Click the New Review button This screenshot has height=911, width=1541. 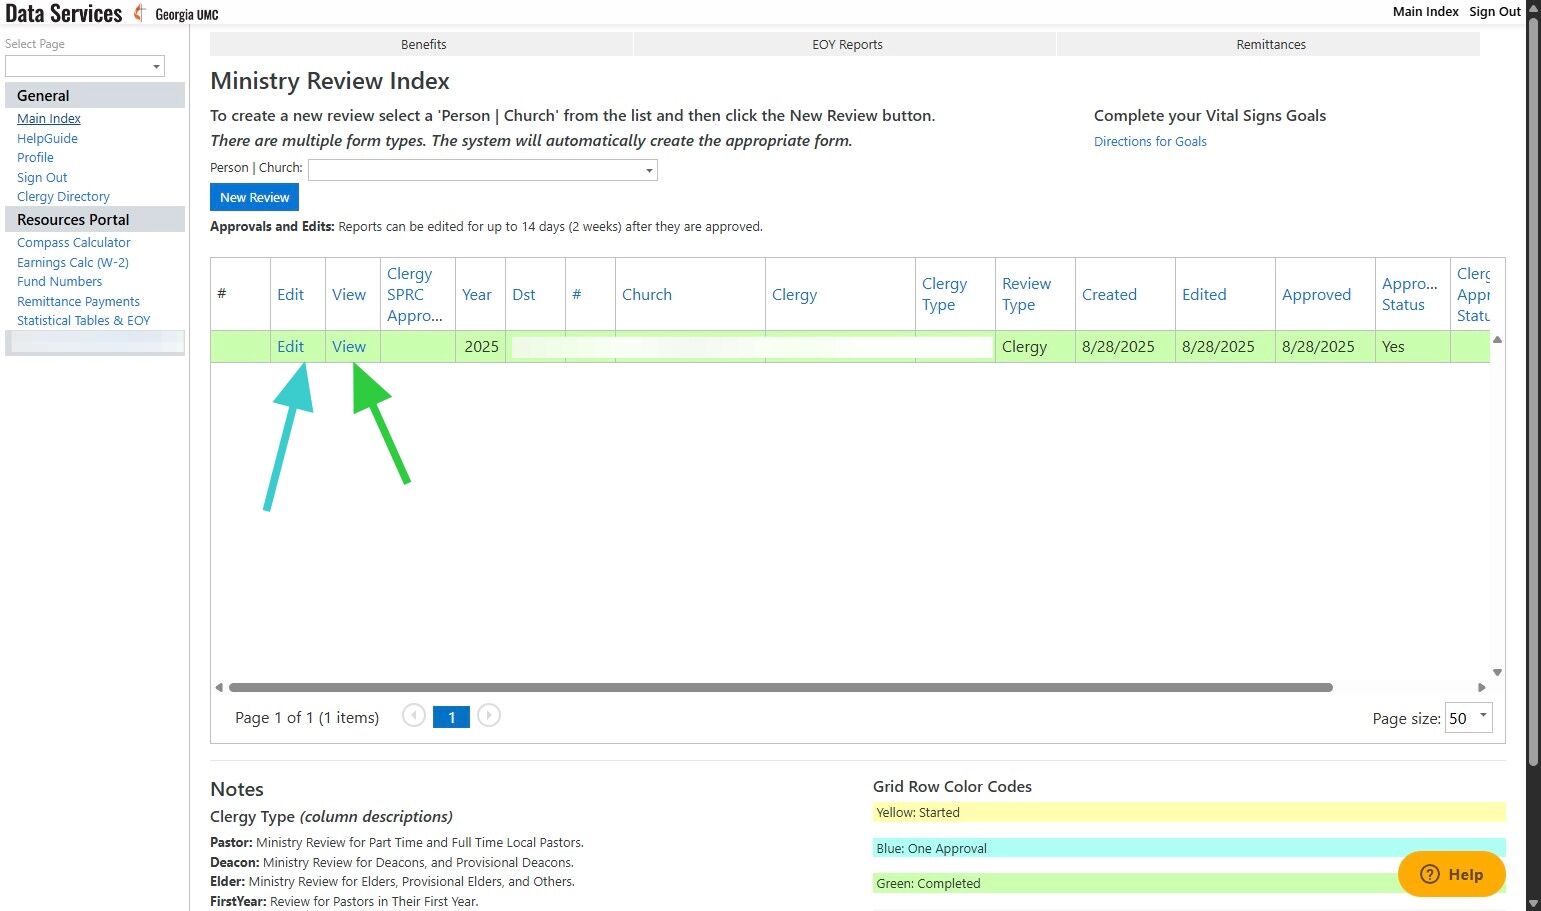pyautogui.click(x=254, y=197)
